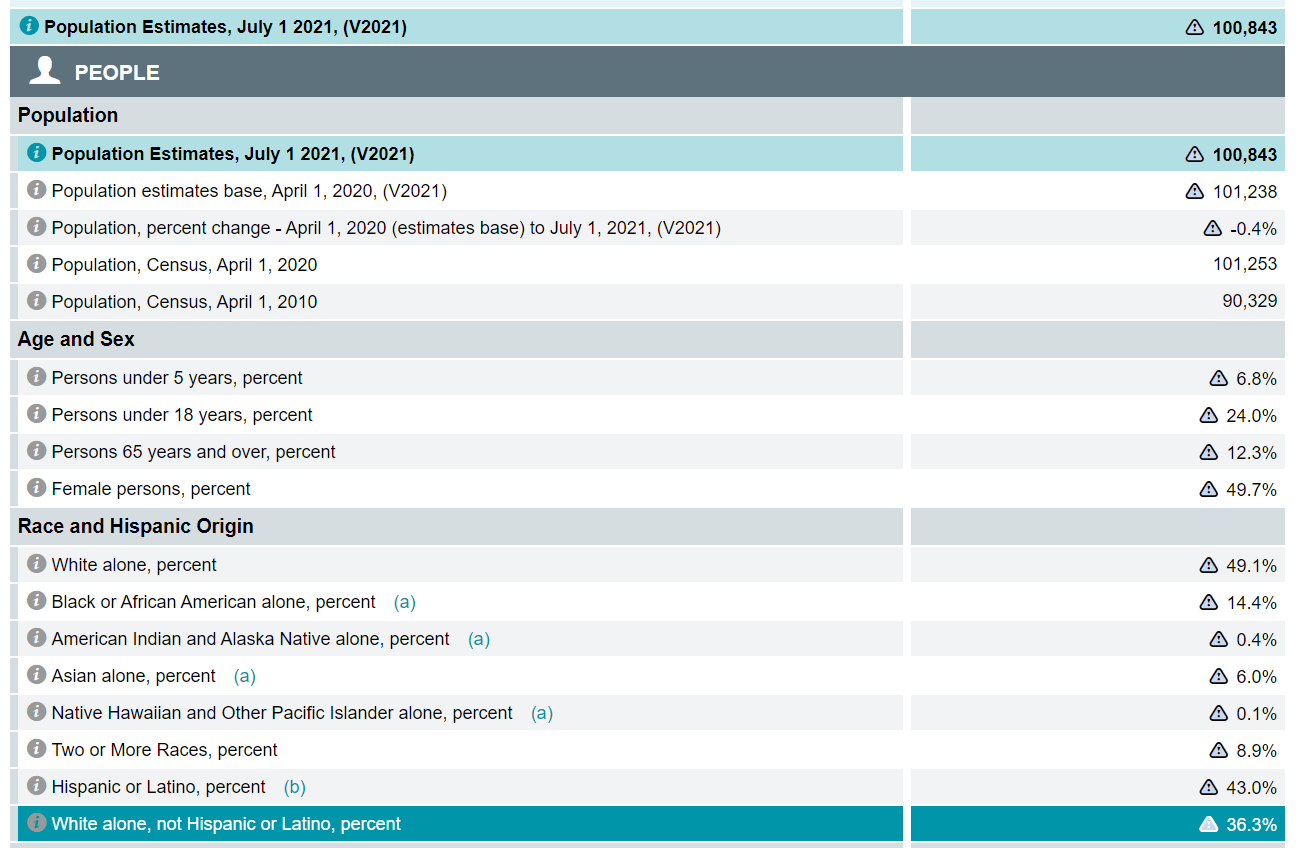
Task: Click info icon beside top Population Estimates header
Action: click(x=29, y=27)
